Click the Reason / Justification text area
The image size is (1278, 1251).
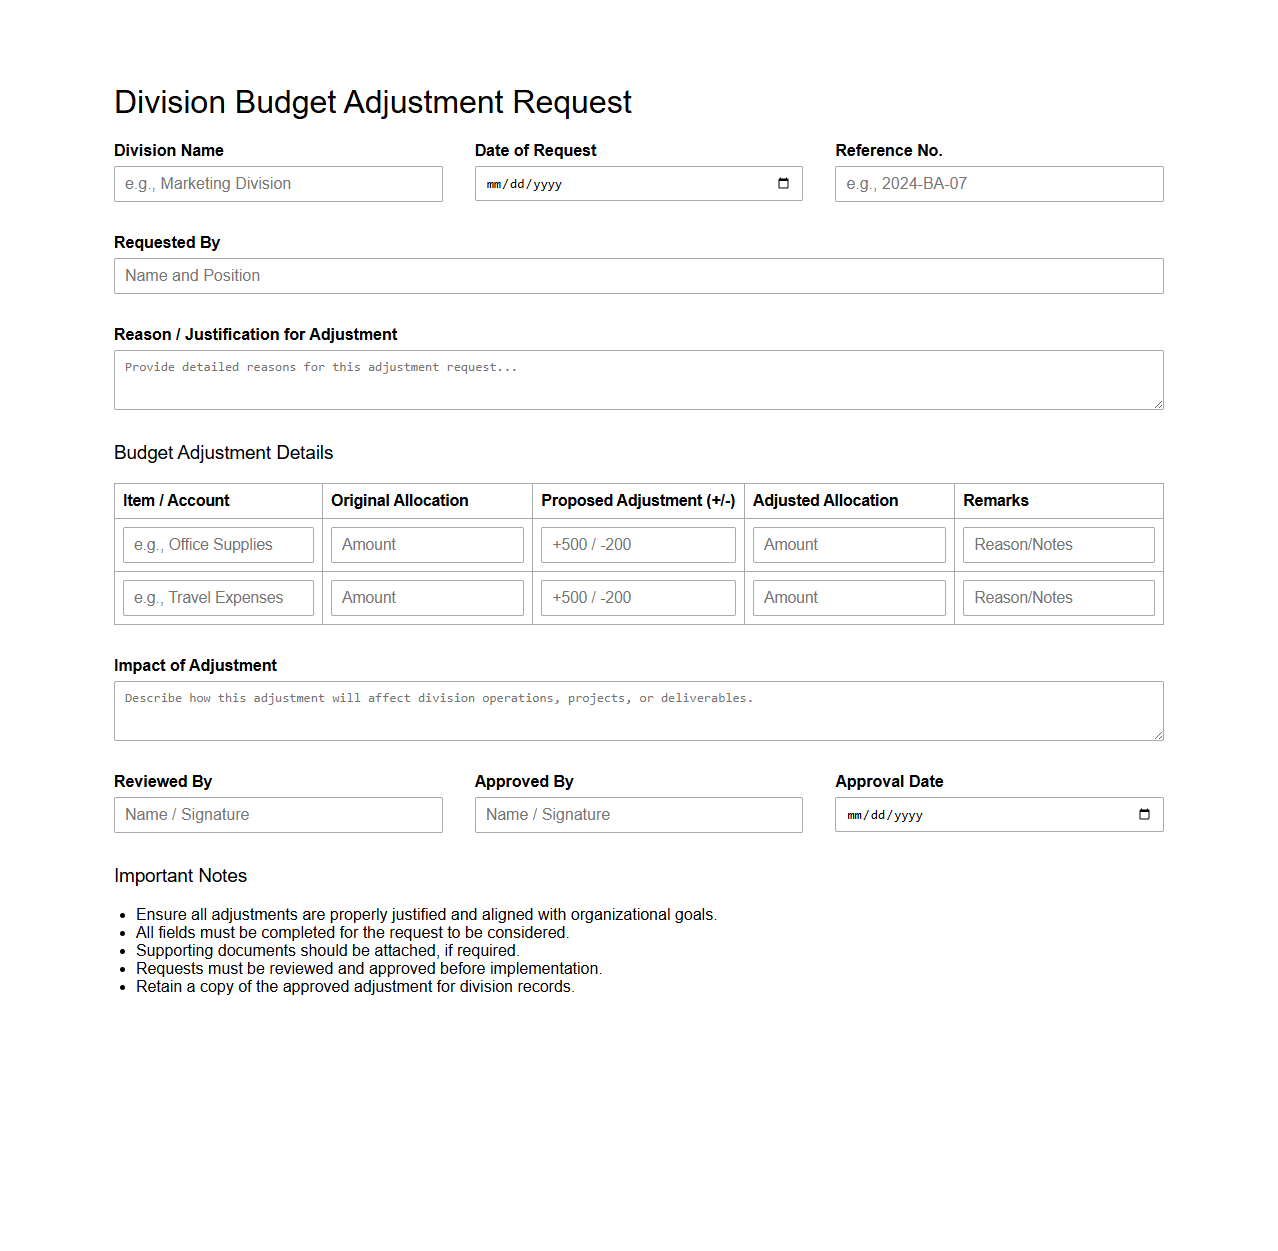coord(638,380)
